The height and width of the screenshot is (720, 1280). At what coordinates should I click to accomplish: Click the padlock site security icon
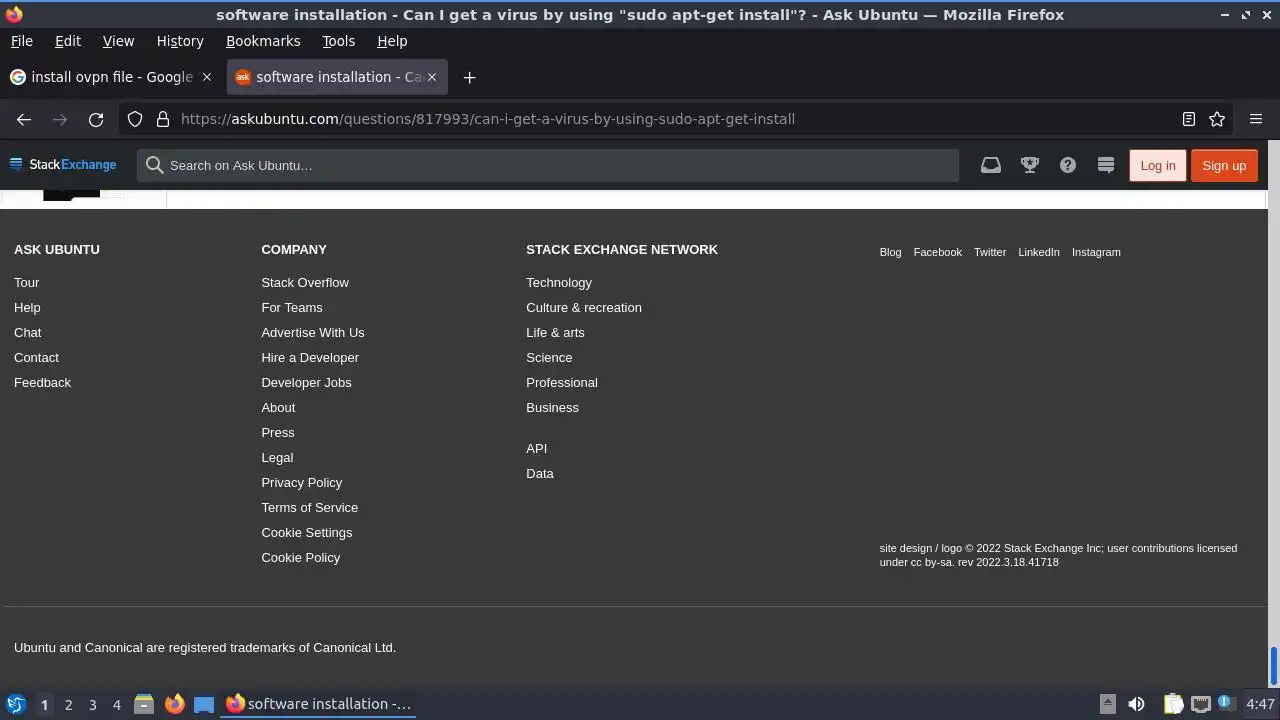tap(163, 119)
